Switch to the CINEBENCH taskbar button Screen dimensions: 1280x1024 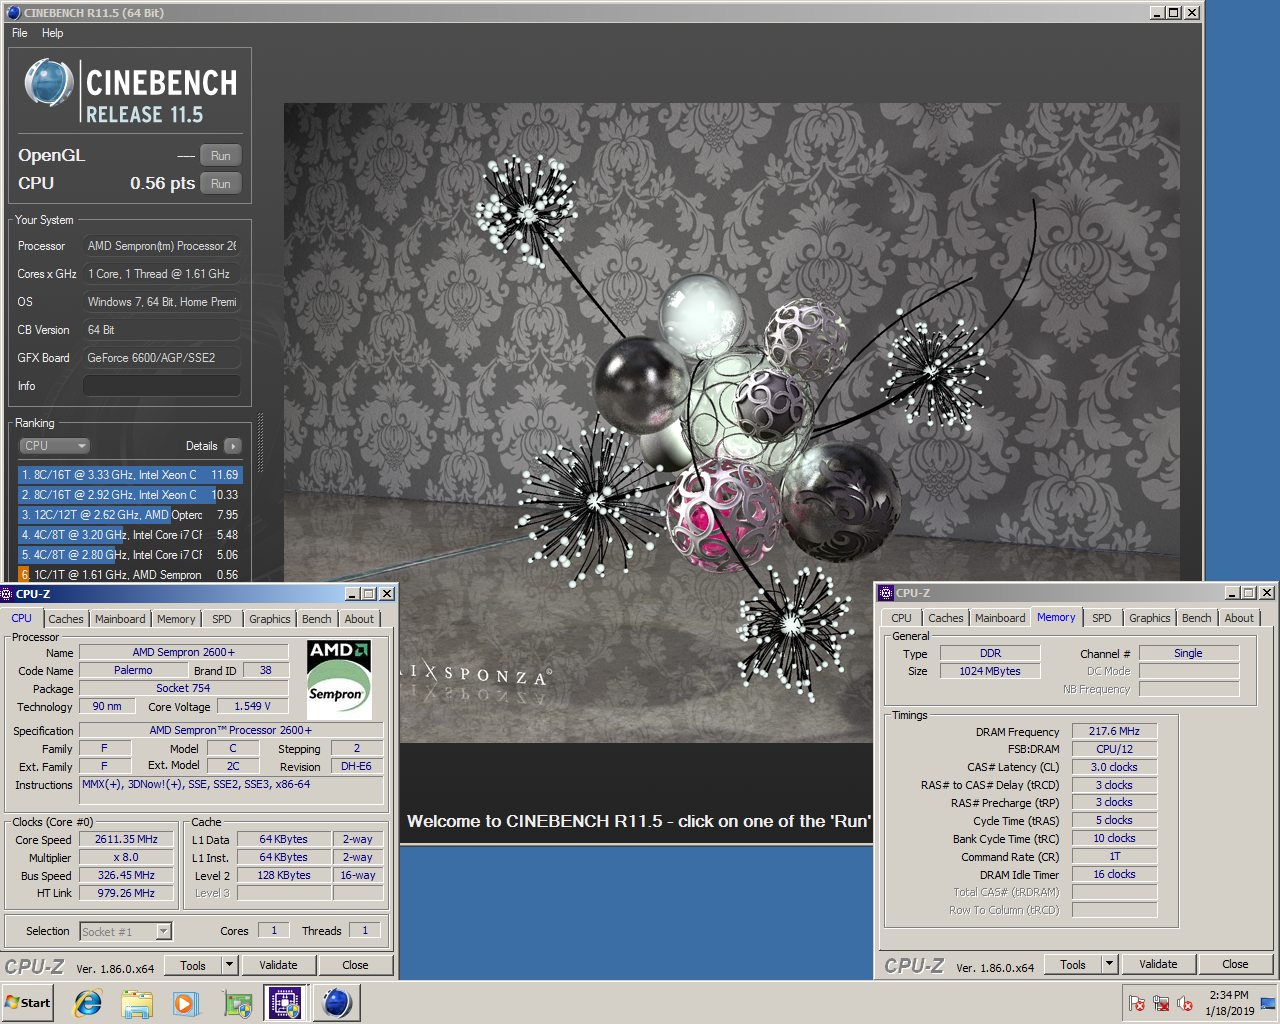pyautogui.click(x=337, y=1003)
